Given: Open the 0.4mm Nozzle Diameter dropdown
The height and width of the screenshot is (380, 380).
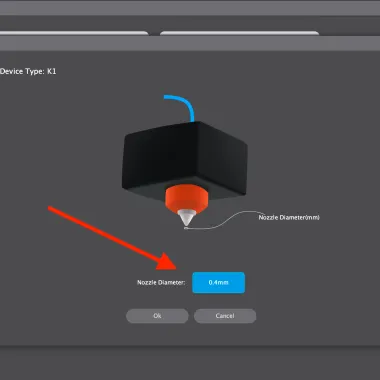Looking at the screenshot, I should [218, 283].
